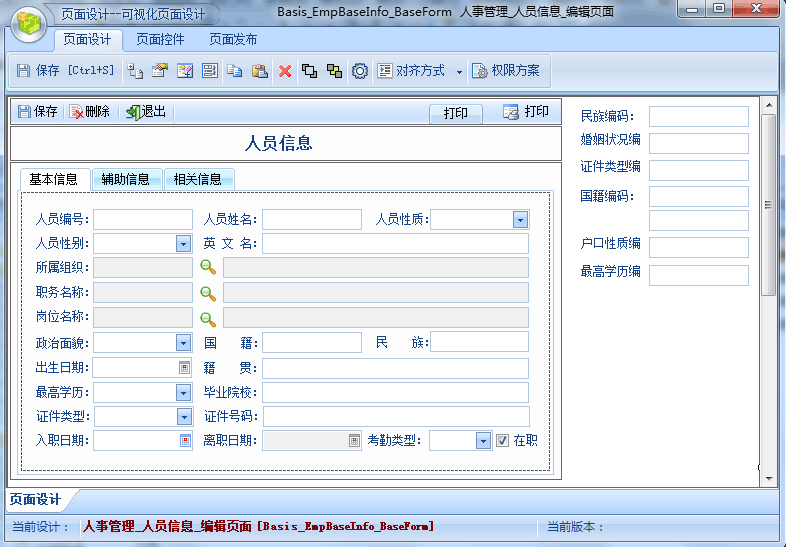Click the 民族 input field
Viewport: 786px width, 547px height.
tap(479, 341)
